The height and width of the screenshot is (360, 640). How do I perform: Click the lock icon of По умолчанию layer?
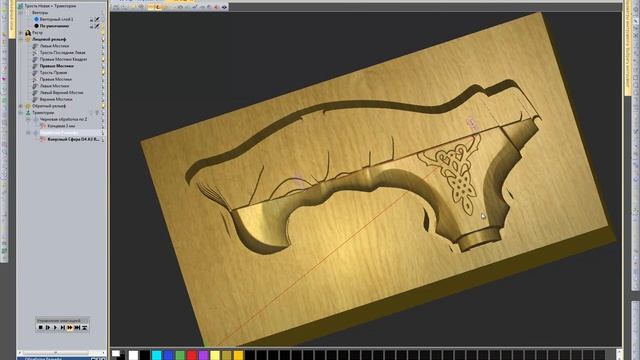click(91, 26)
